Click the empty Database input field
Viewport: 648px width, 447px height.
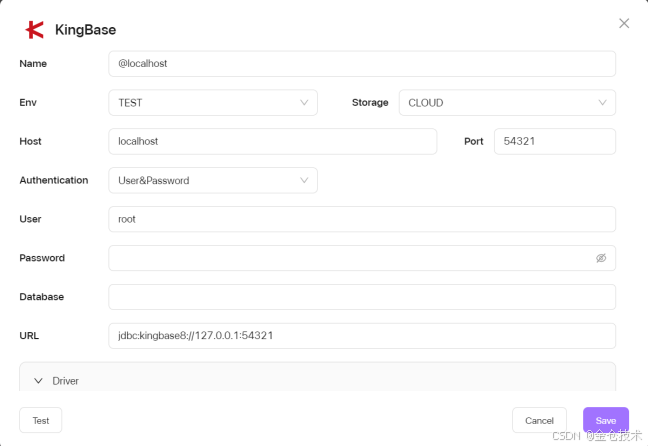pyautogui.click(x=361, y=297)
